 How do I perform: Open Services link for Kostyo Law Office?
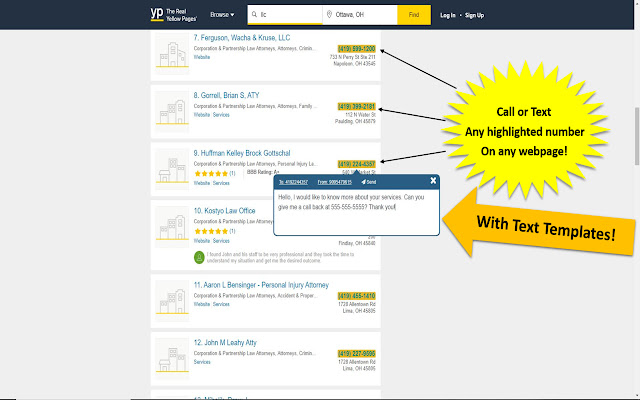tap(221, 241)
